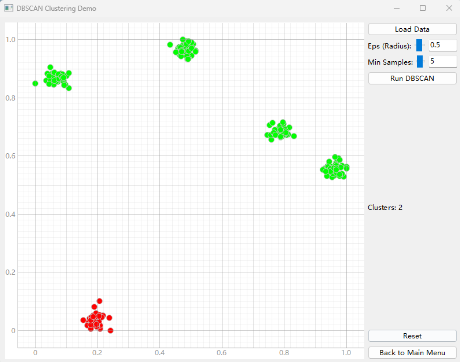This screenshot has height=362, width=460.
Task: Click the 'Min Samples:' label
Action: pos(390,62)
